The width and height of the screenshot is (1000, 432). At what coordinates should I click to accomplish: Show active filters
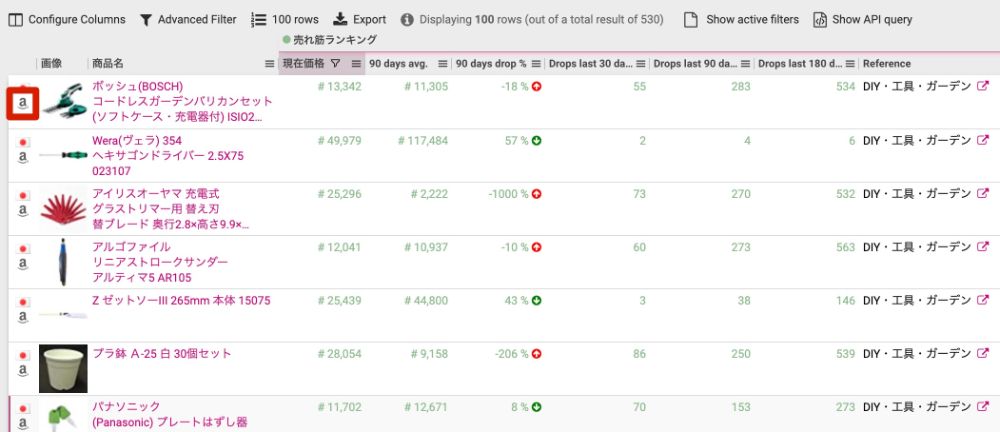pyautogui.click(x=741, y=20)
